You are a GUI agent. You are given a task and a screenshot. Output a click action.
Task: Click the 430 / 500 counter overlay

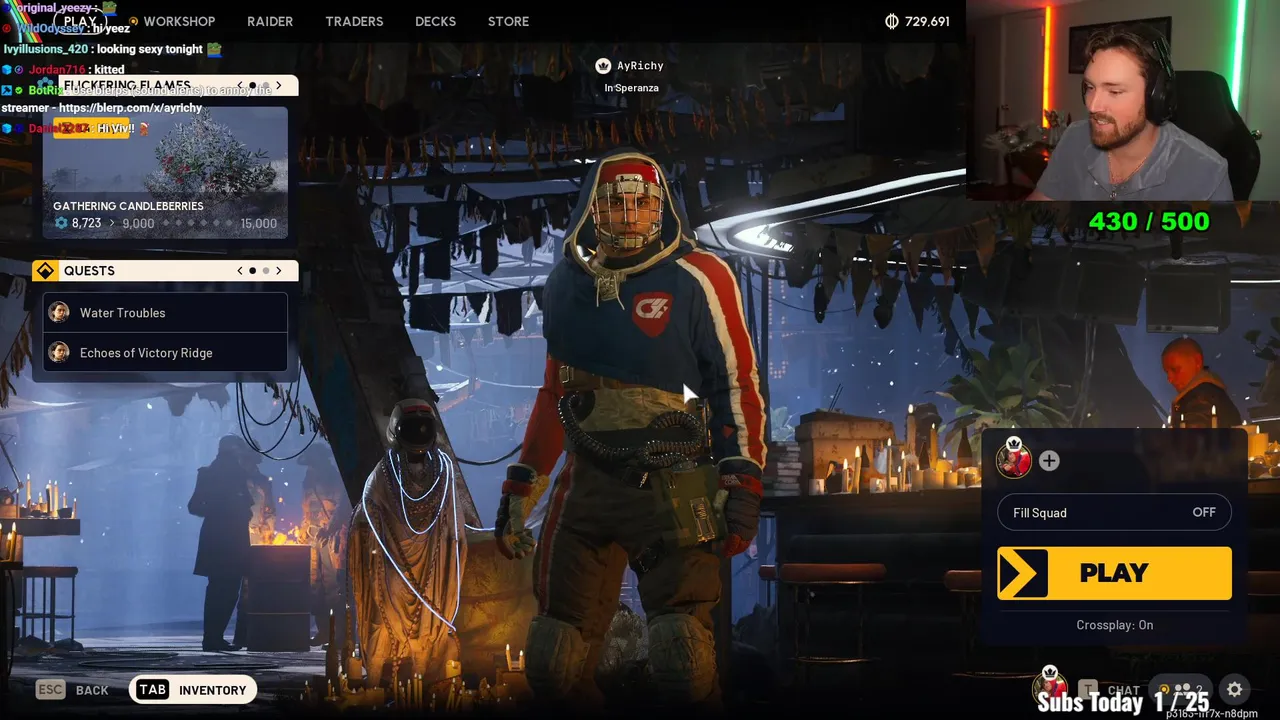tap(1149, 221)
